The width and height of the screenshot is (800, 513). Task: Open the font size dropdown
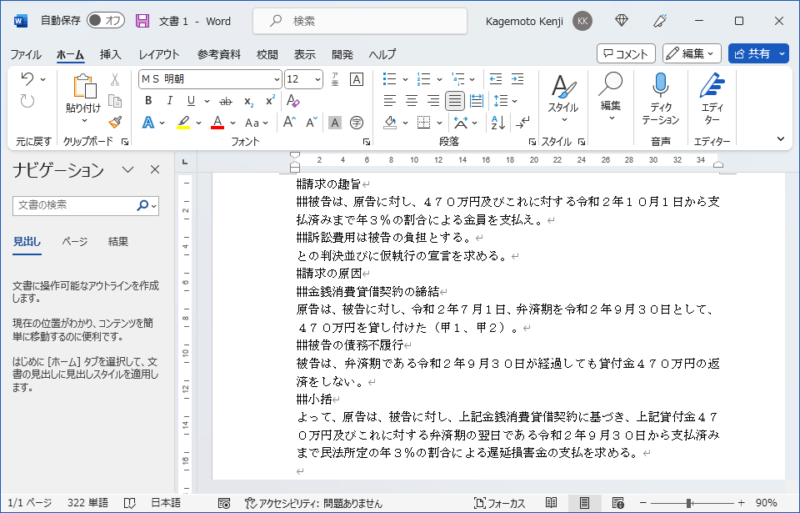317,79
